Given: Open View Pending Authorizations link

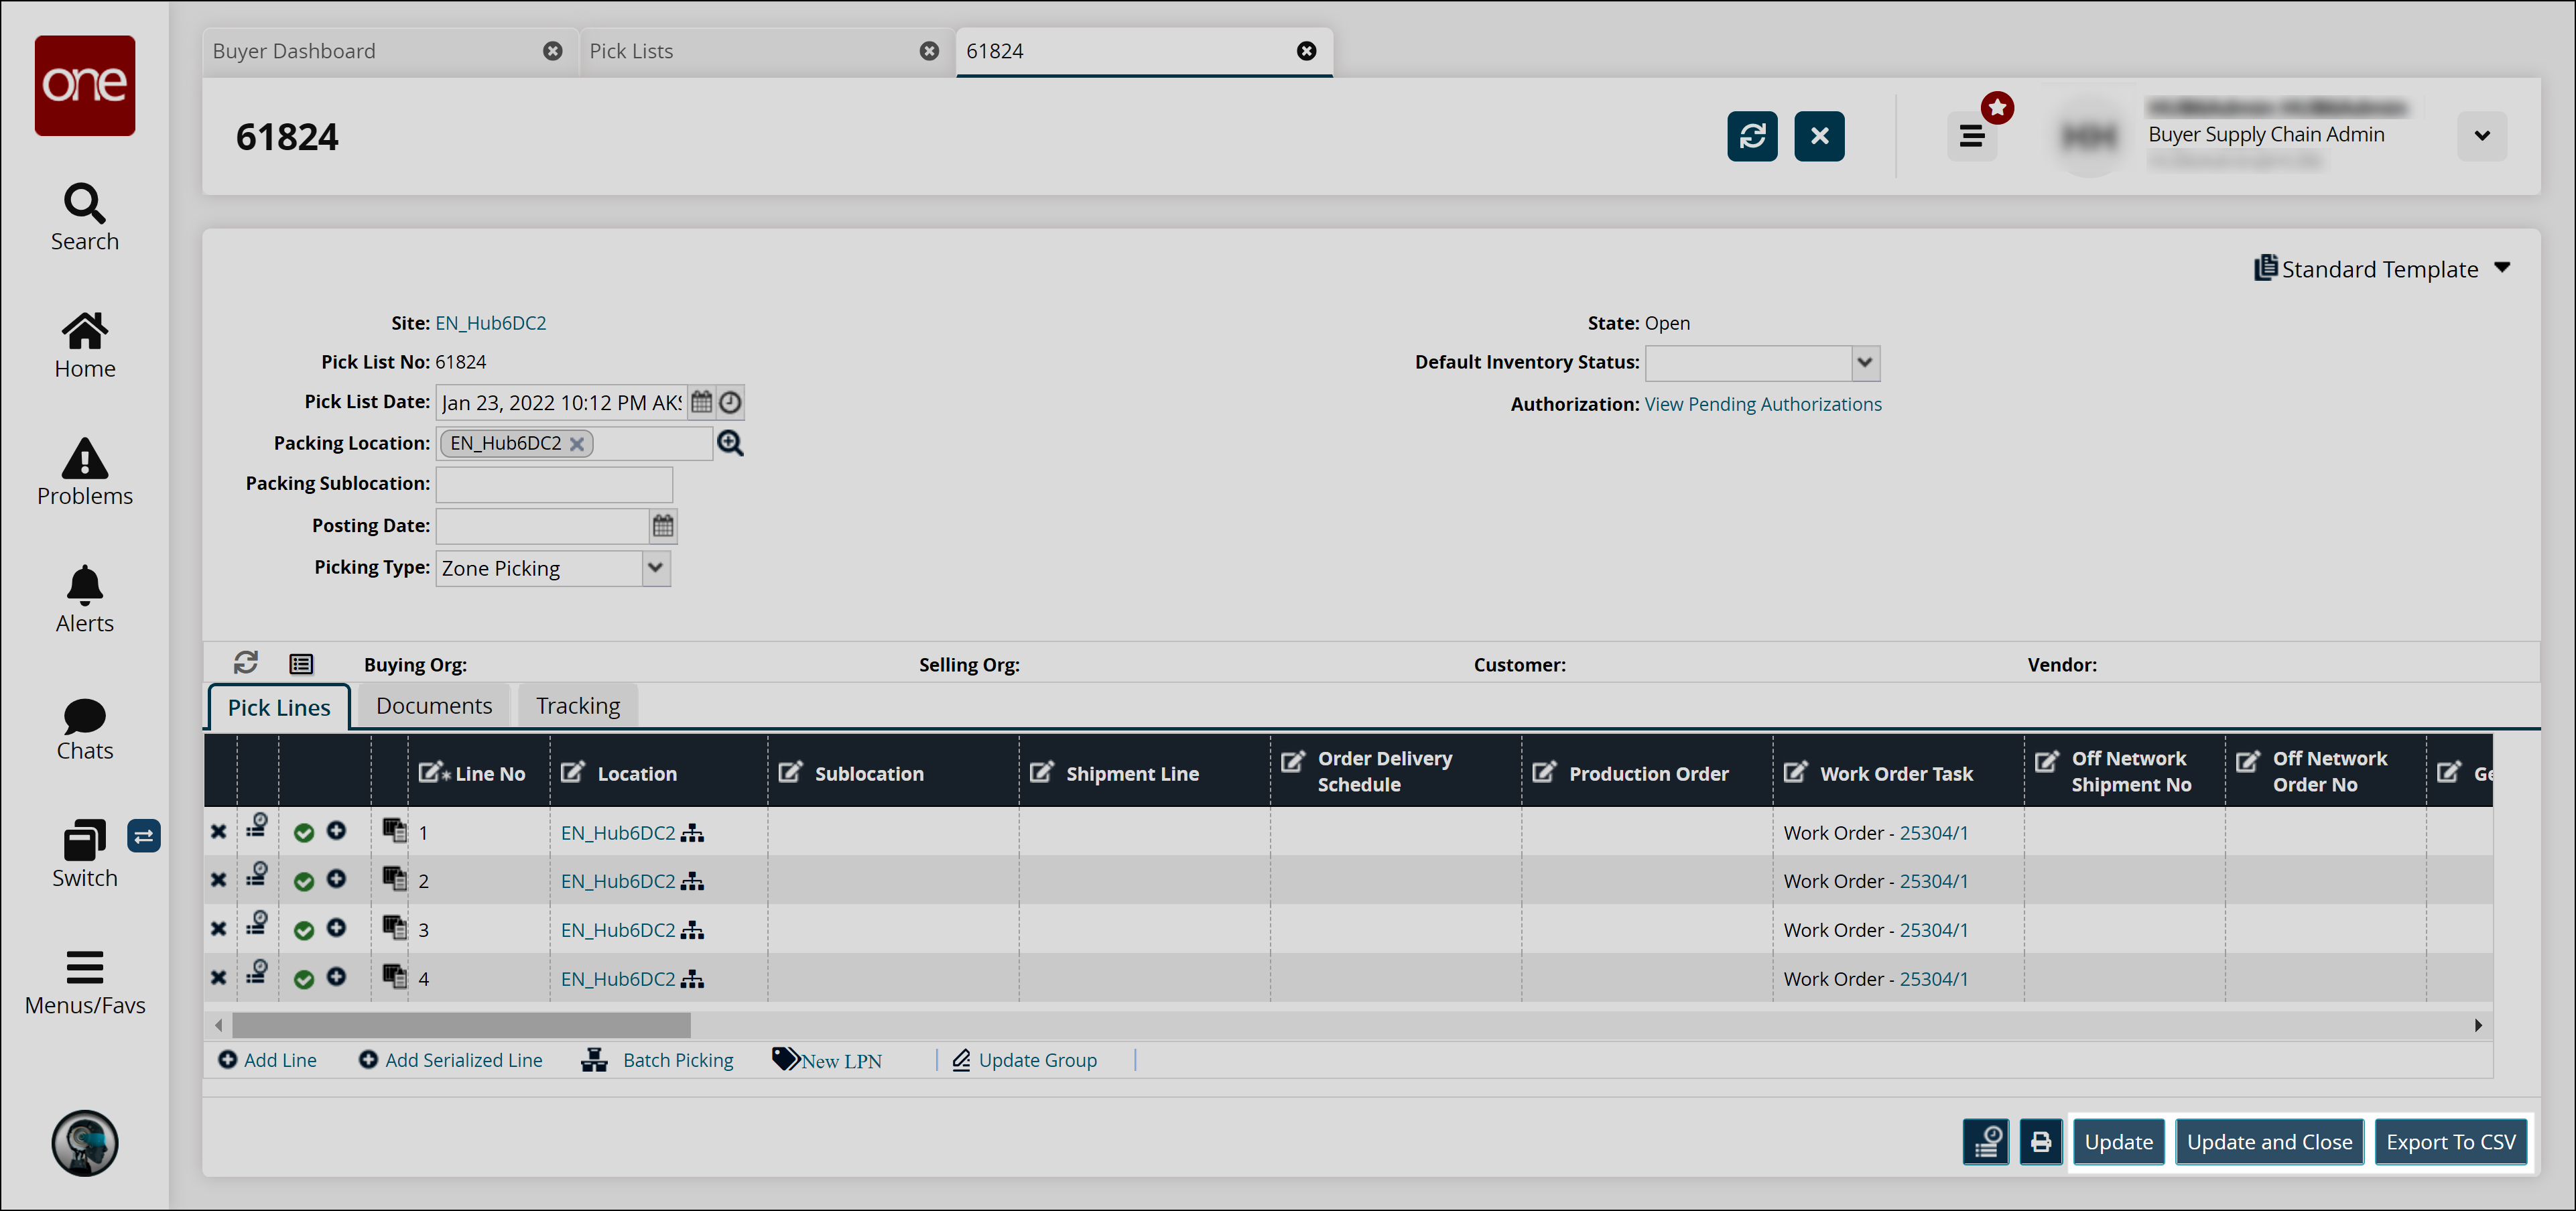Looking at the screenshot, I should pos(1763,404).
